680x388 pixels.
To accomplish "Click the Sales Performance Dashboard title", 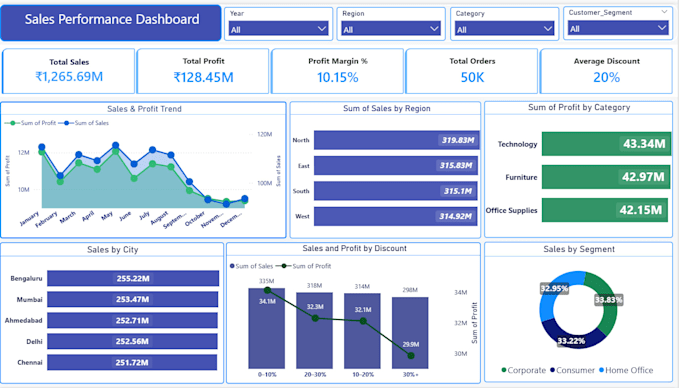I will (111, 19).
